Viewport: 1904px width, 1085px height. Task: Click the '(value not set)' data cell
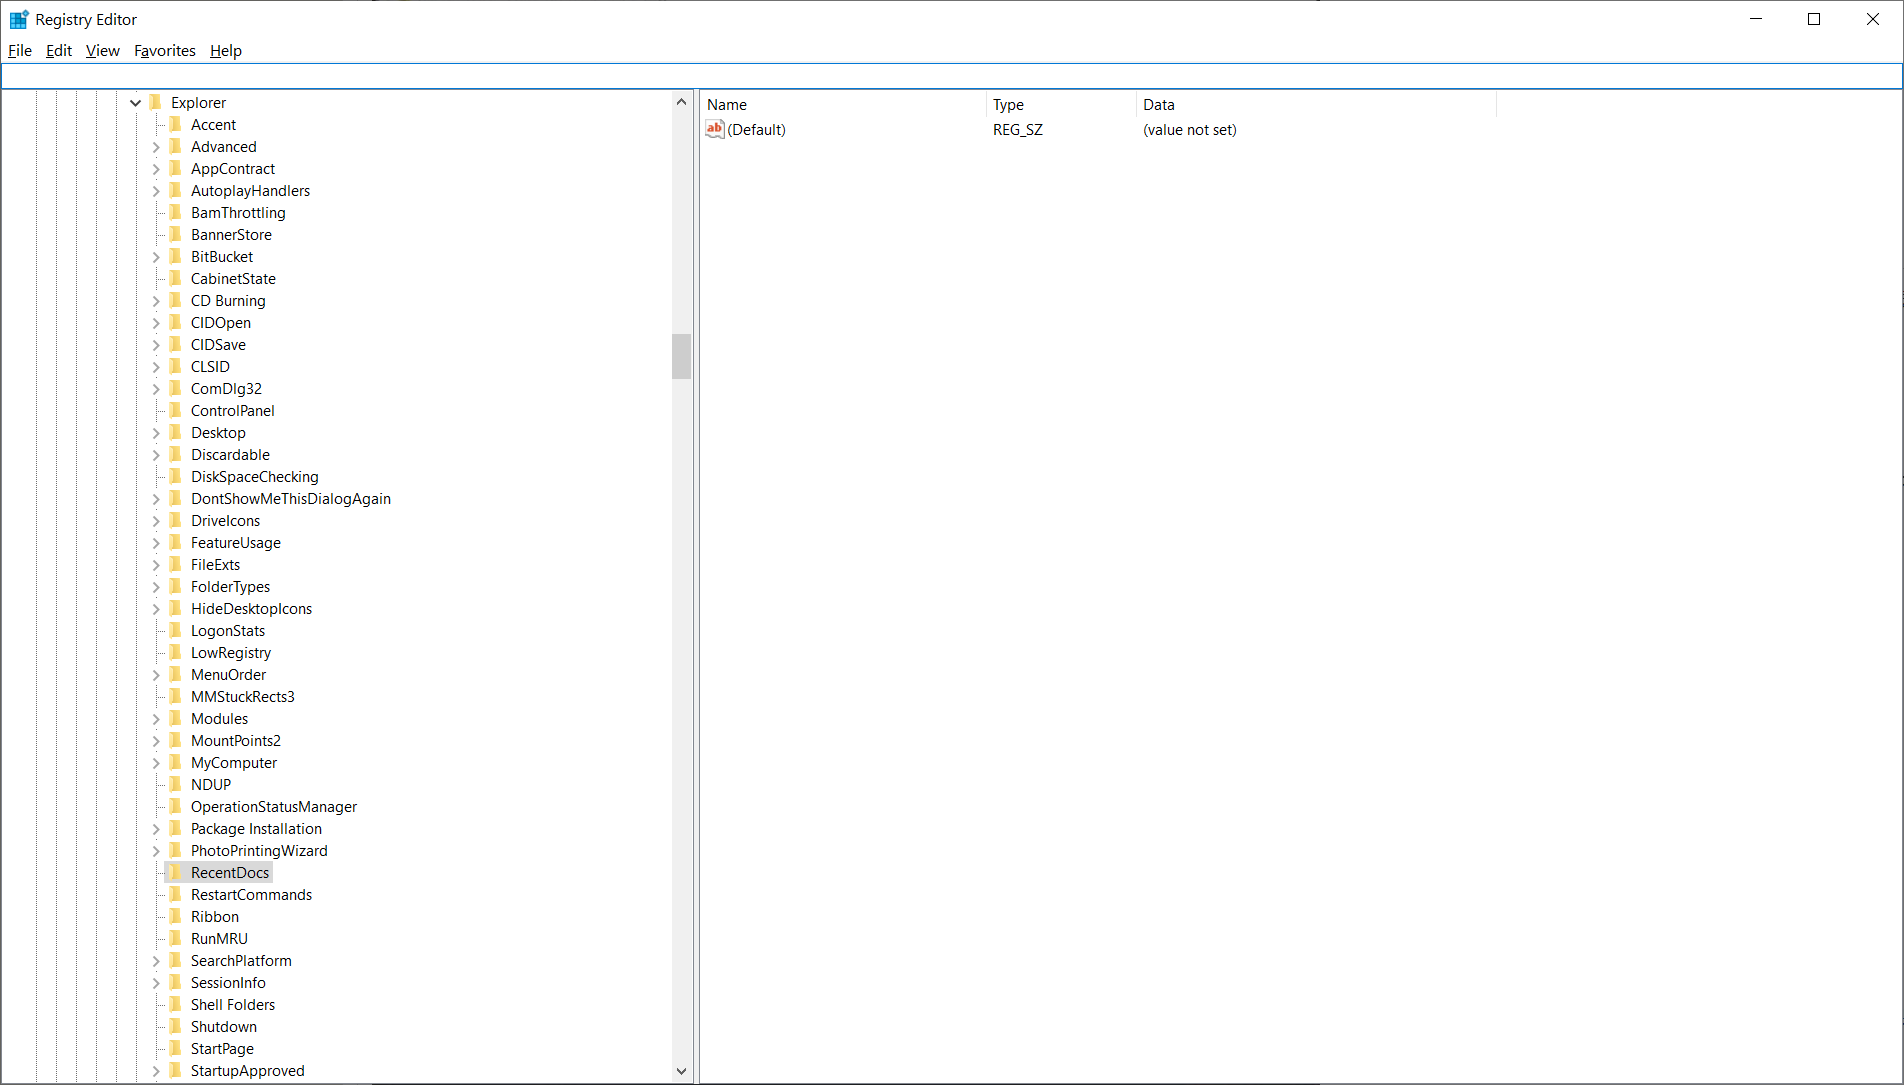pyautogui.click(x=1190, y=130)
